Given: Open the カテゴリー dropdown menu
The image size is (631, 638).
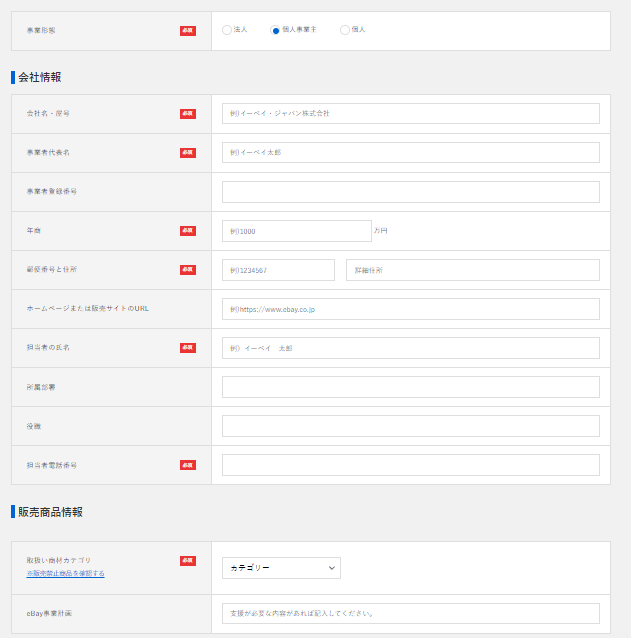Looking at the screenshot, I should pyautogui.click(x=281, y=568).
